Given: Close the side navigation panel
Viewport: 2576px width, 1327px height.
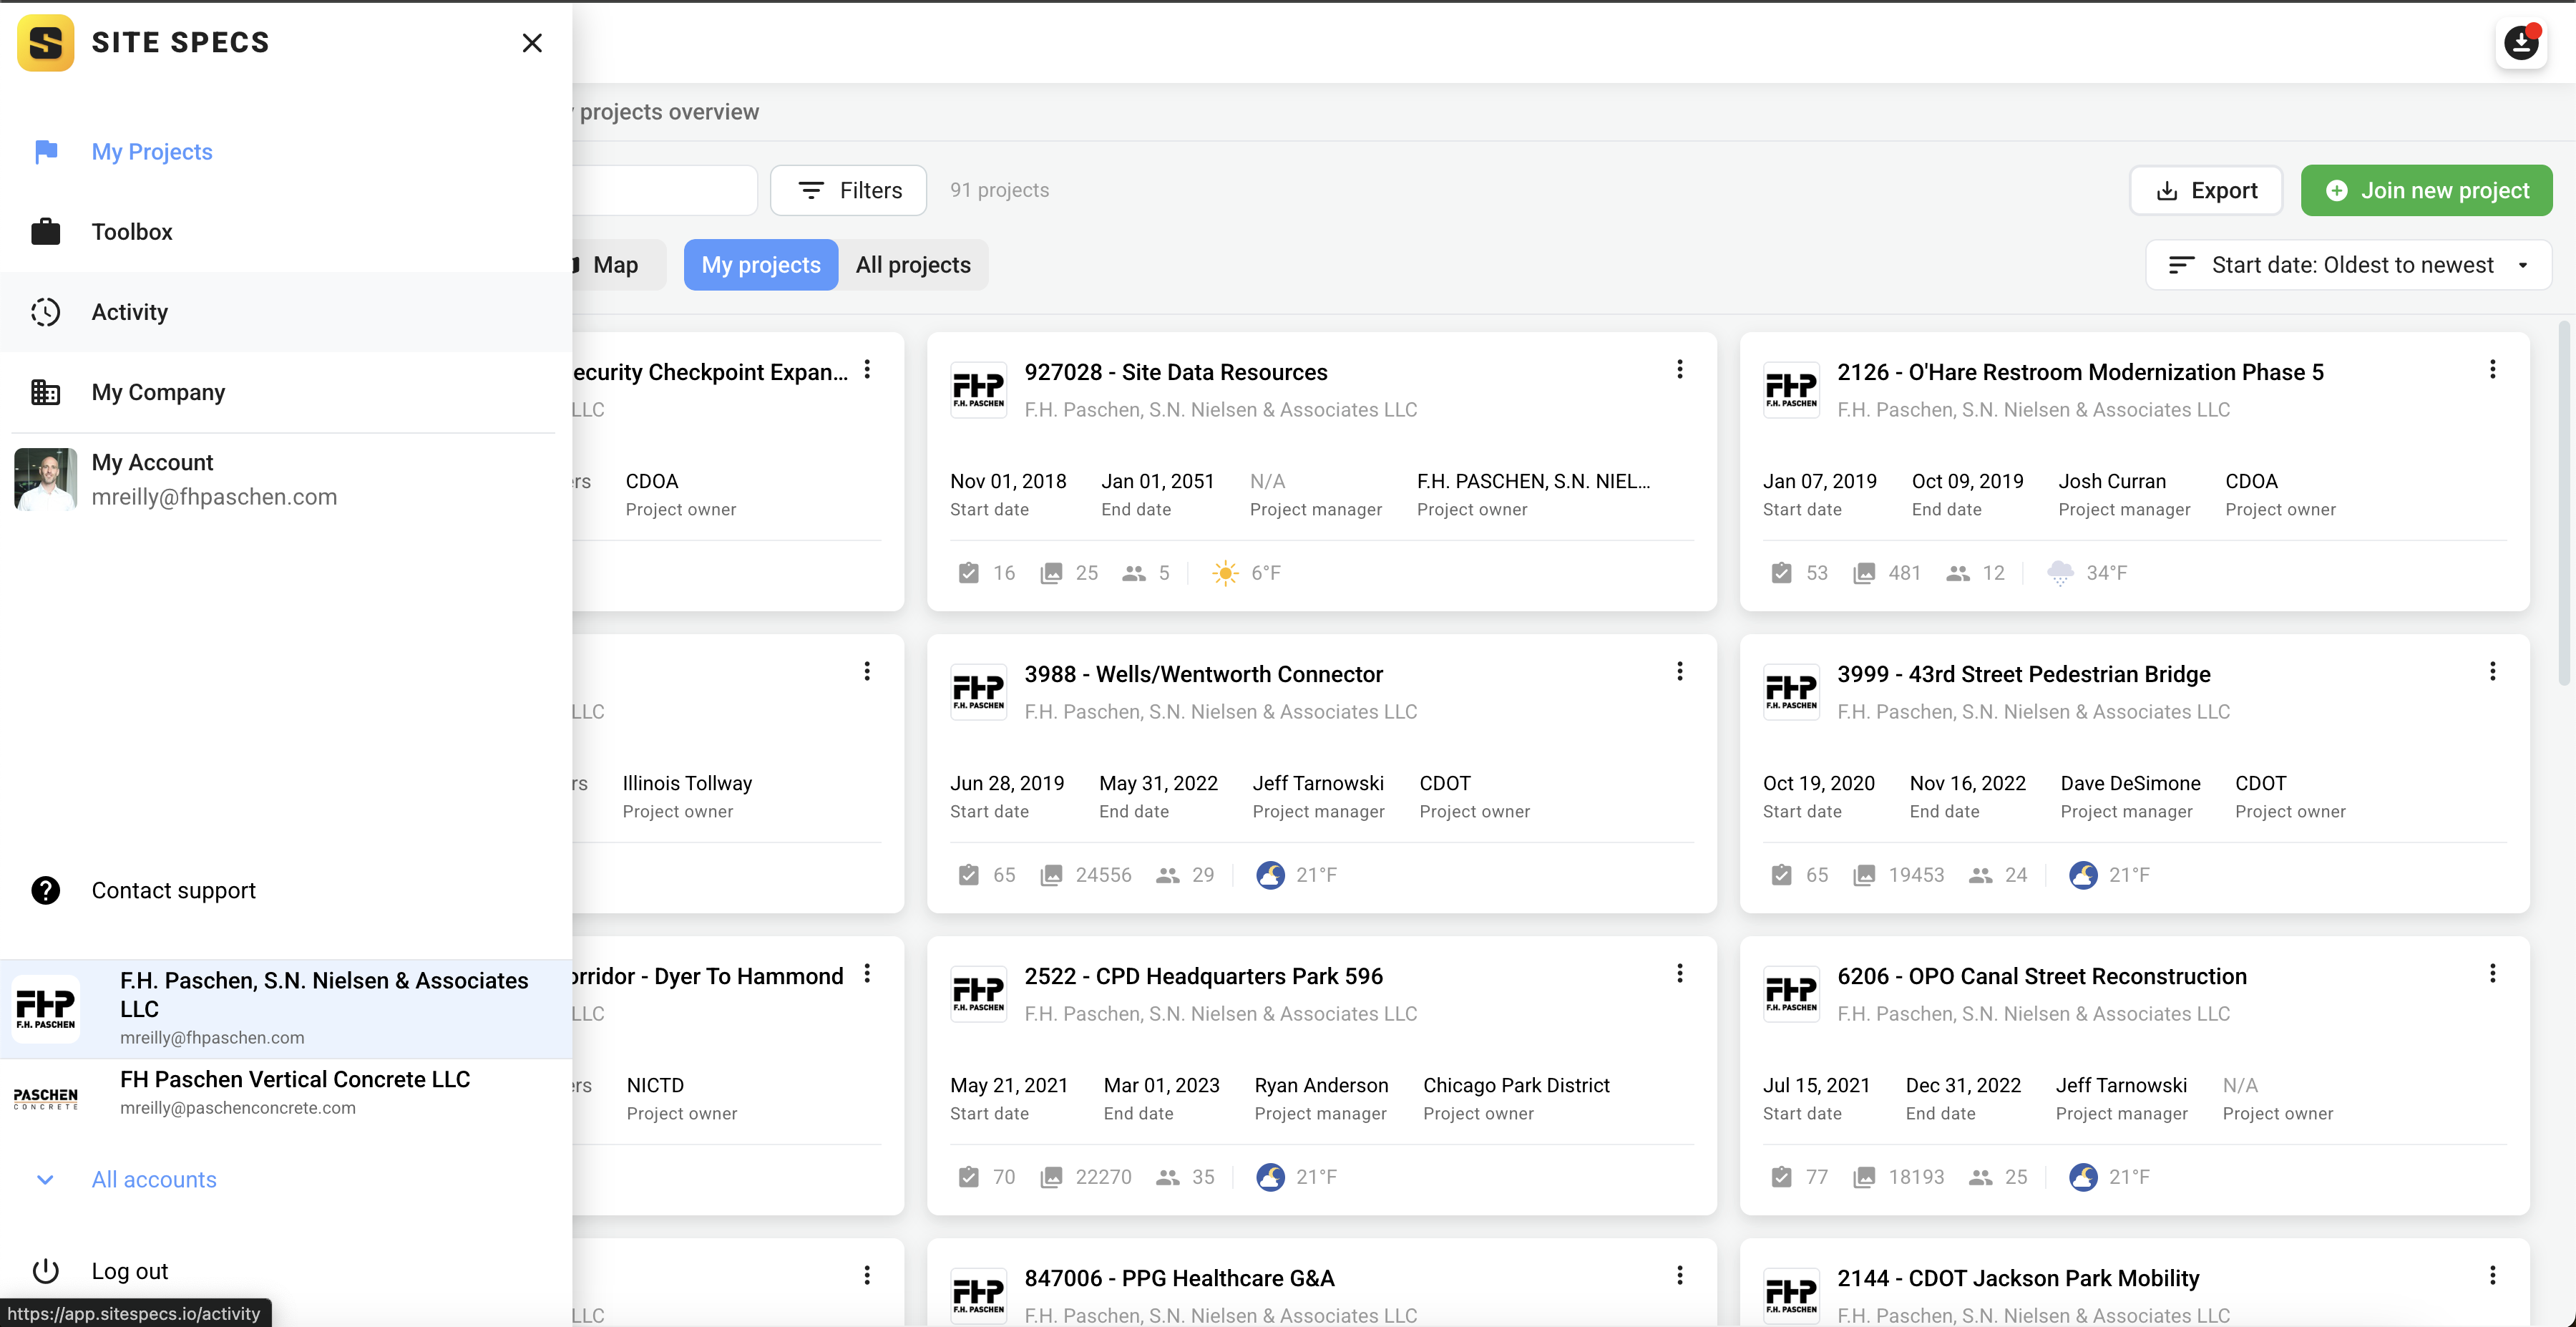Looking at the screenshot, I should pyautogui.click(x=532, y=43).
